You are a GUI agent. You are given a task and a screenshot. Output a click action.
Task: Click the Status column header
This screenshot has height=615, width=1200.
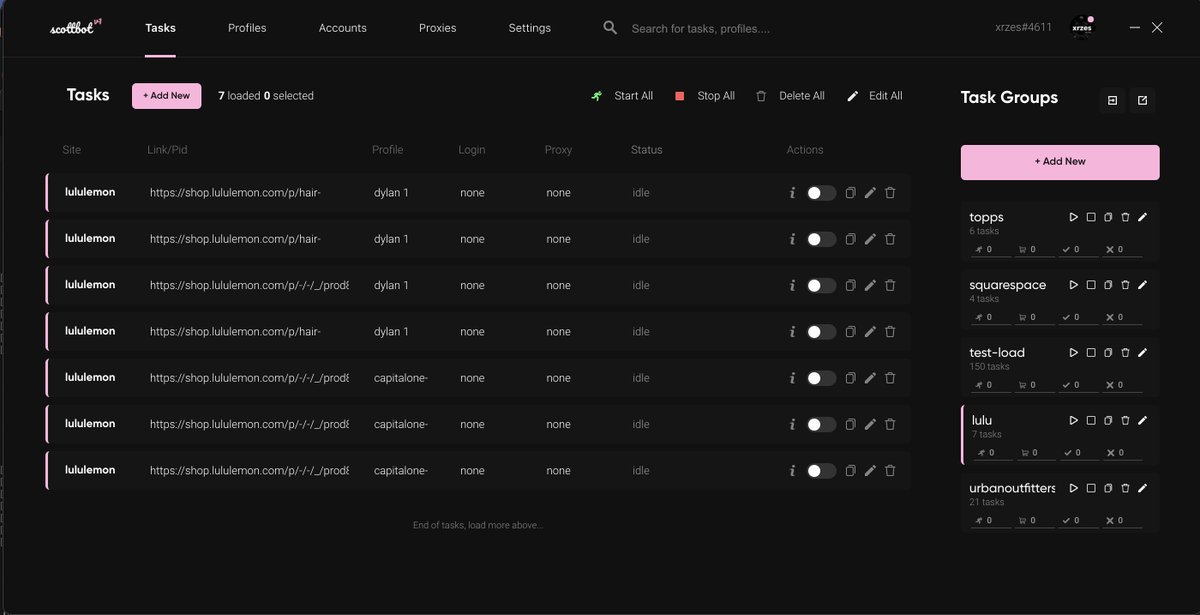pyautogui.click(x=647, y=150)
